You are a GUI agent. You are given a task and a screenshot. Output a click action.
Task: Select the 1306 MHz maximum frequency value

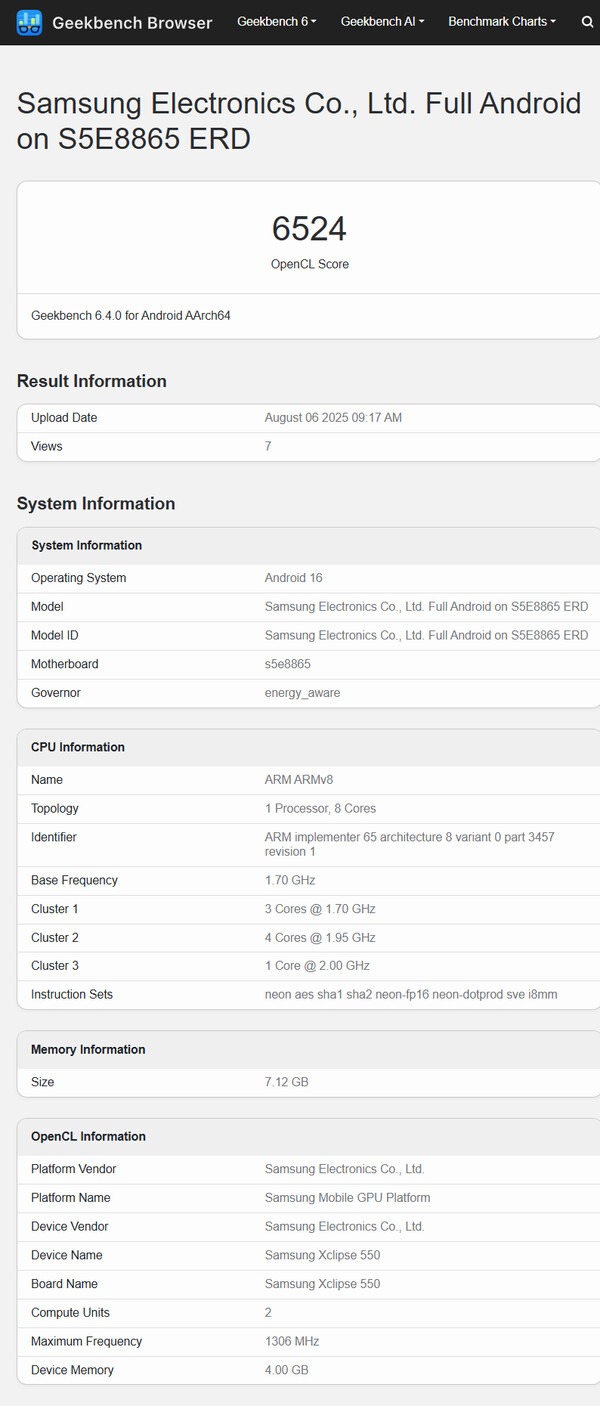click(x=292, y=1341)
